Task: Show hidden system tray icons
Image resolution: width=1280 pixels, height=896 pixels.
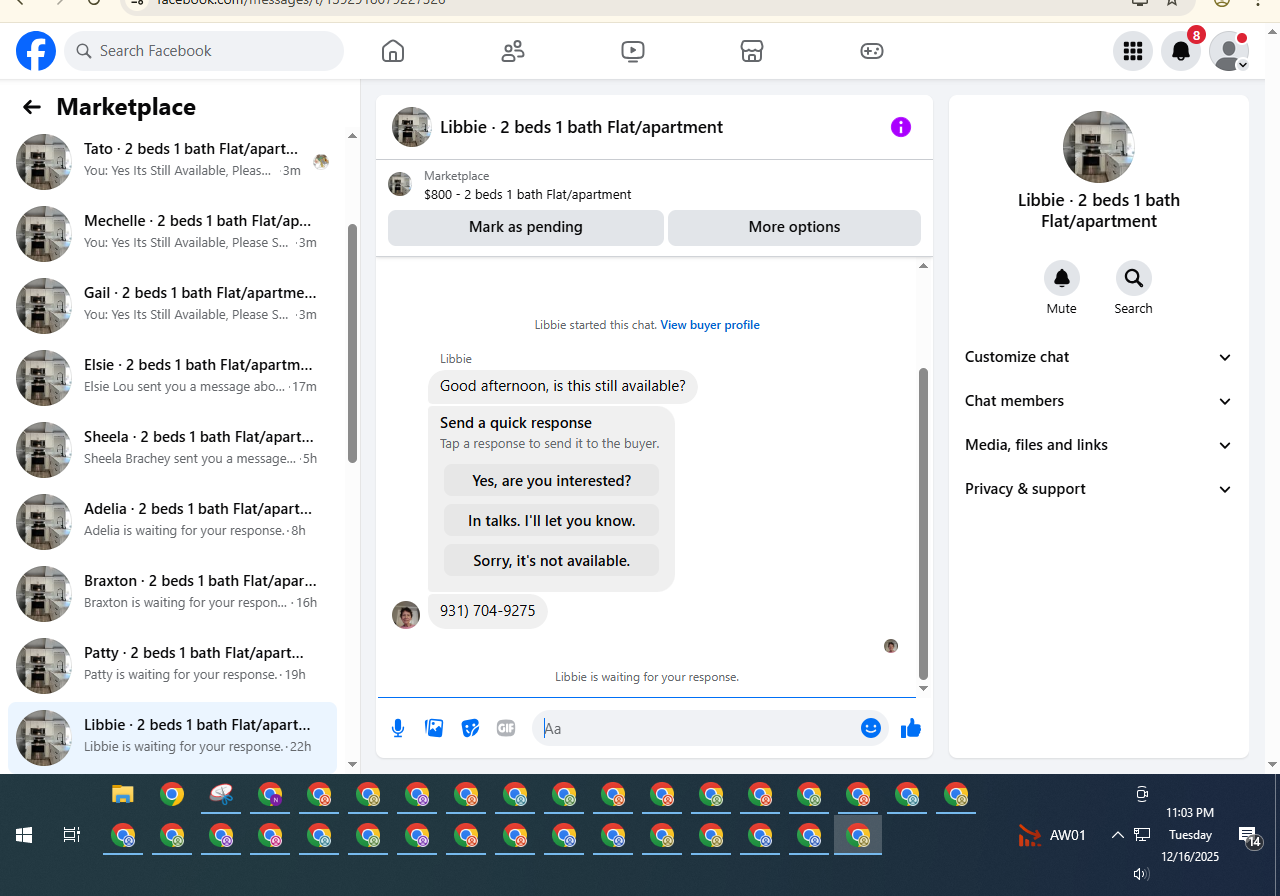Action: click(x=1118, y=835)
